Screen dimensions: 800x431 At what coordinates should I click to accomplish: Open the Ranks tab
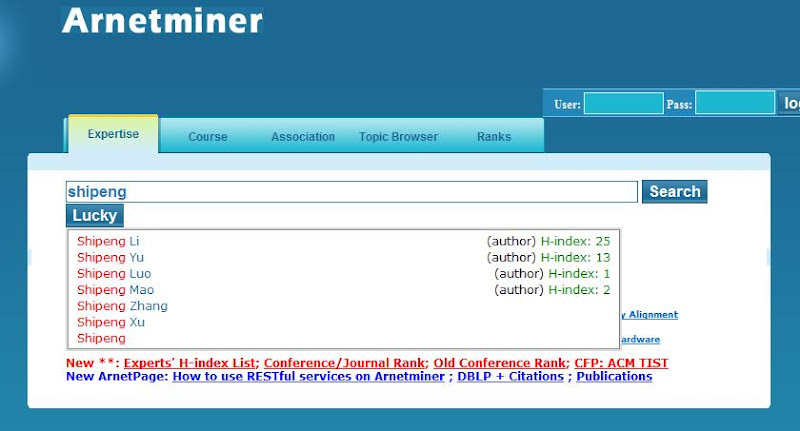coord(494,137)
